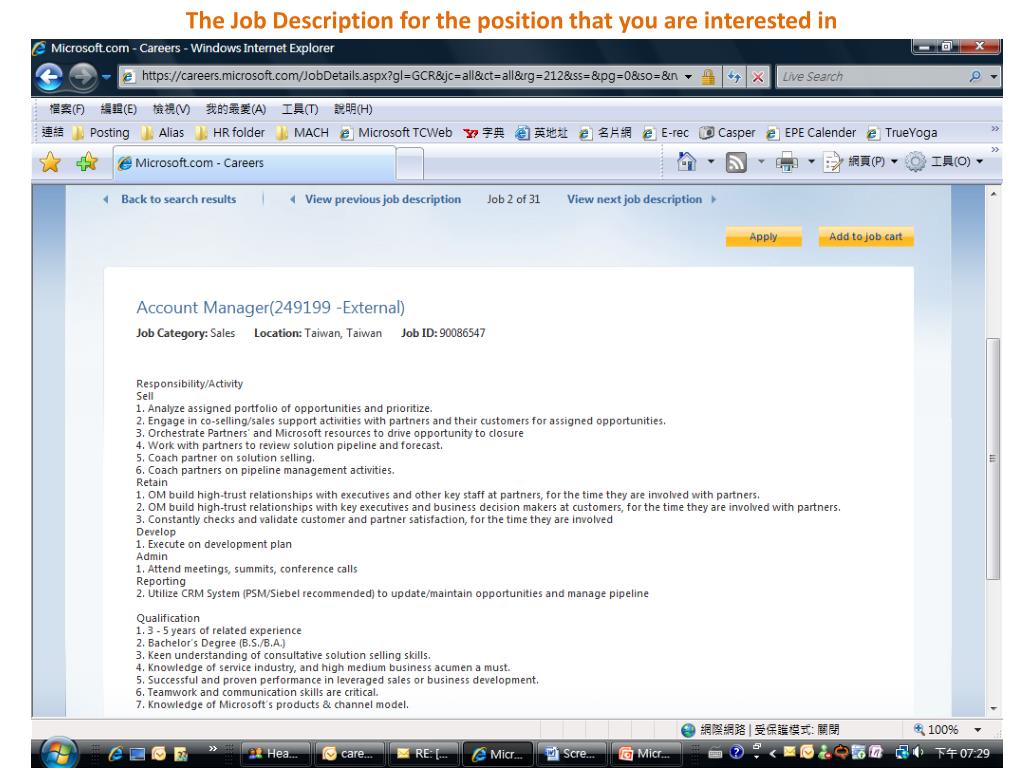Click Back to search results link
Screen dimensions: 1024x768
(x=178, y=199)
